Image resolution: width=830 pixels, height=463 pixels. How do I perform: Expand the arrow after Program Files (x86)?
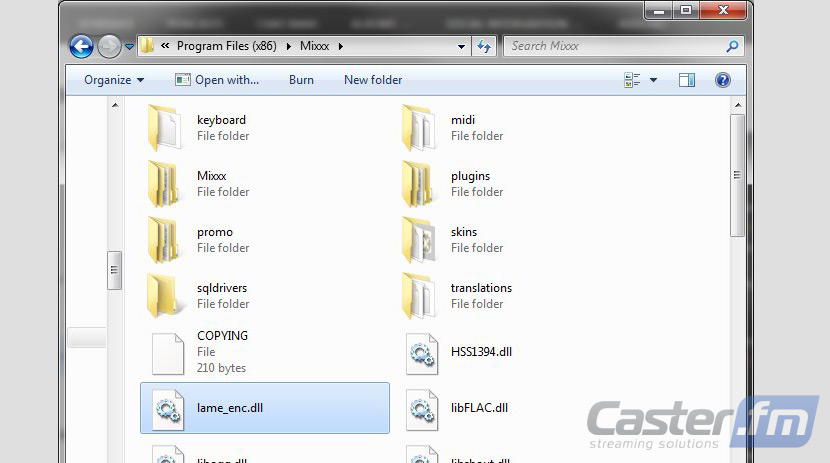click(x=288, y=47)
